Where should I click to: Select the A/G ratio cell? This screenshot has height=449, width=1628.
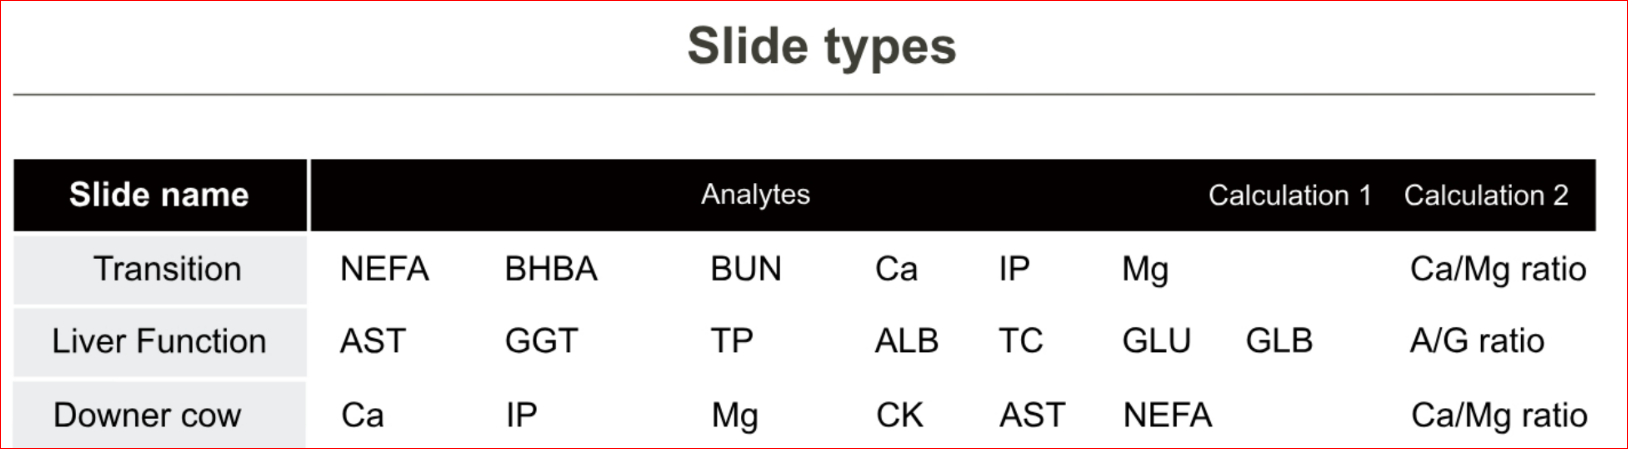point(1477,342)
